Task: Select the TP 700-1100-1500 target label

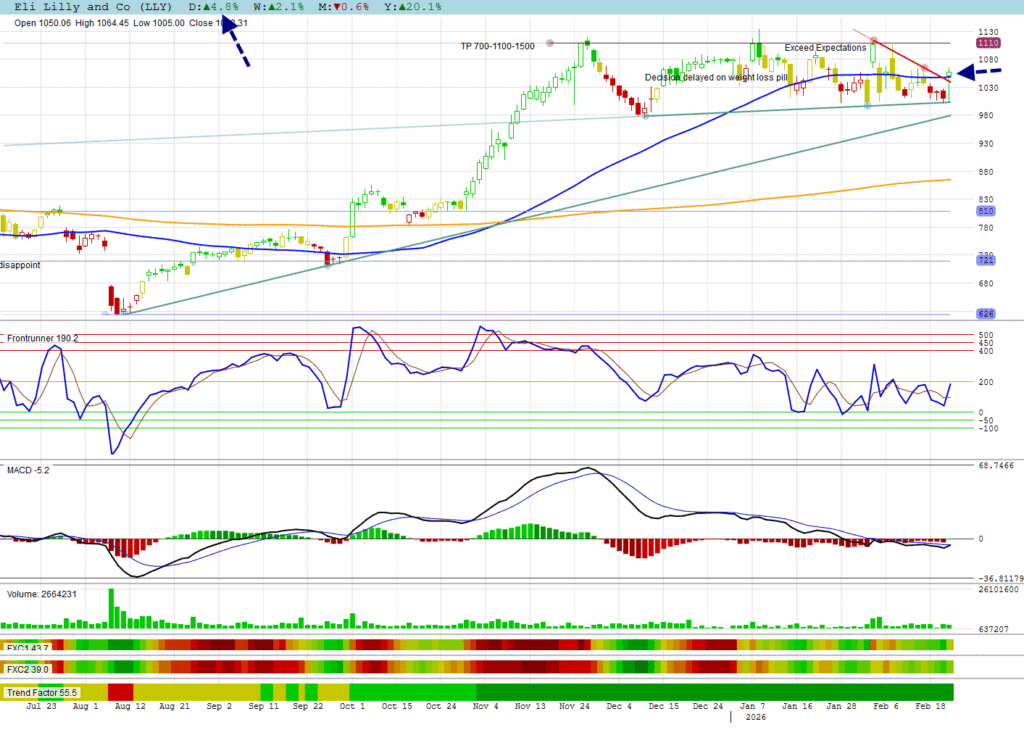Action: coord(497,46)
